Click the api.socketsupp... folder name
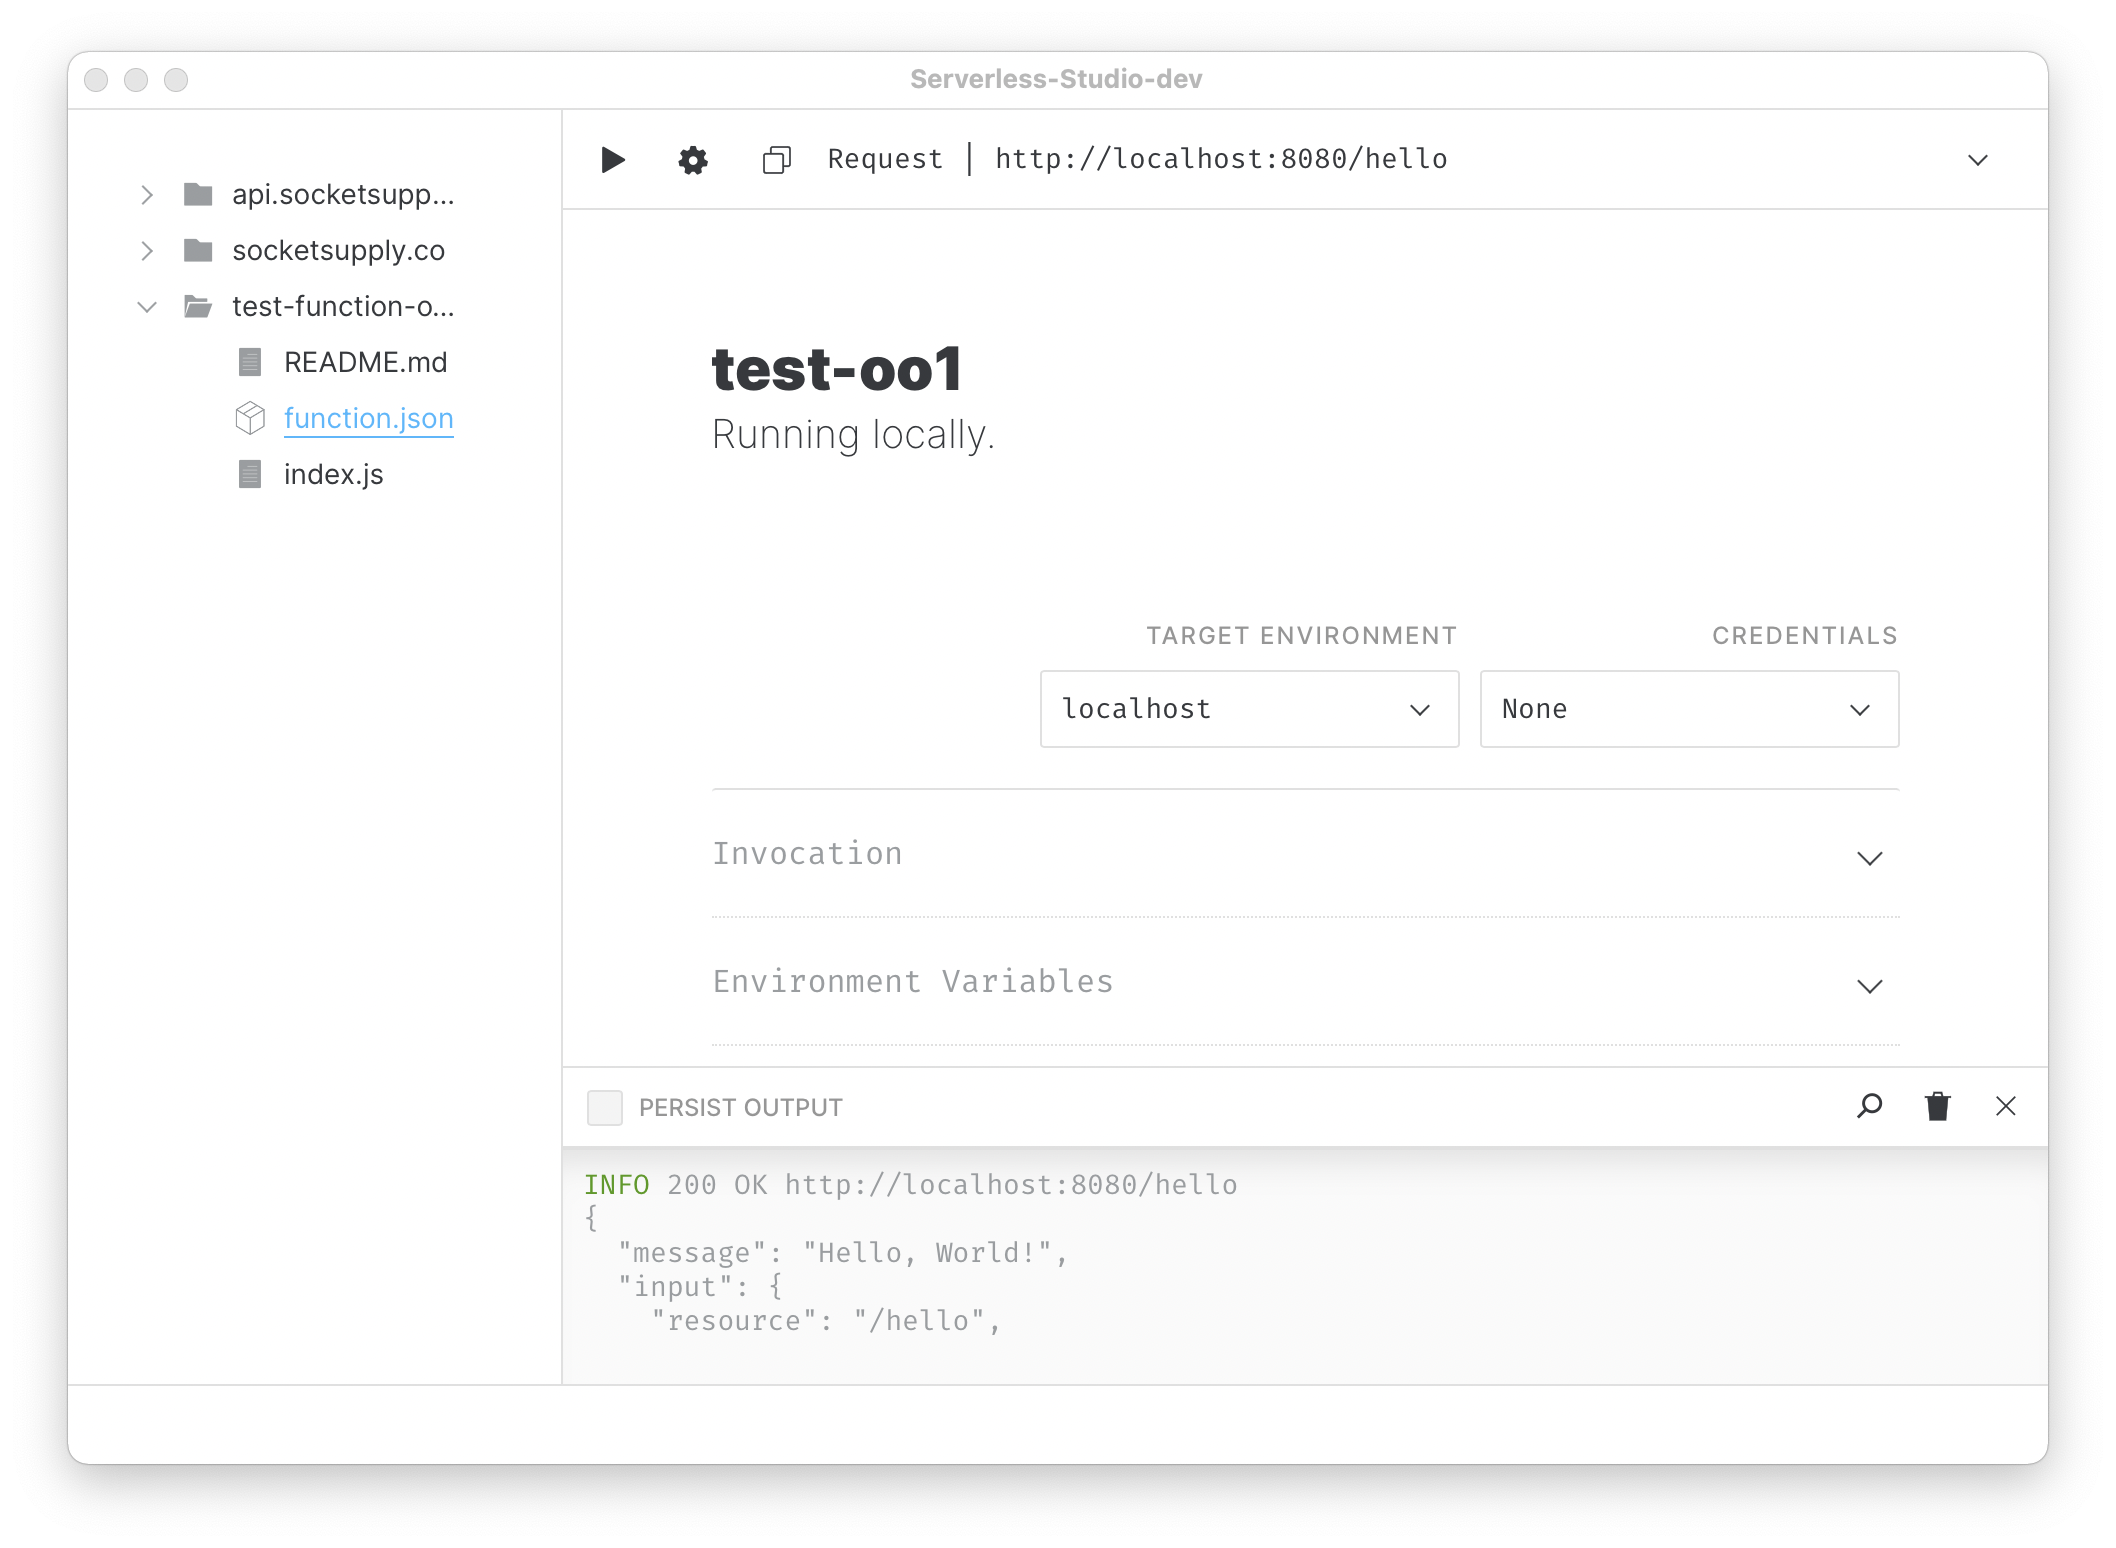2116x1548 pixels. click(343, 194)
